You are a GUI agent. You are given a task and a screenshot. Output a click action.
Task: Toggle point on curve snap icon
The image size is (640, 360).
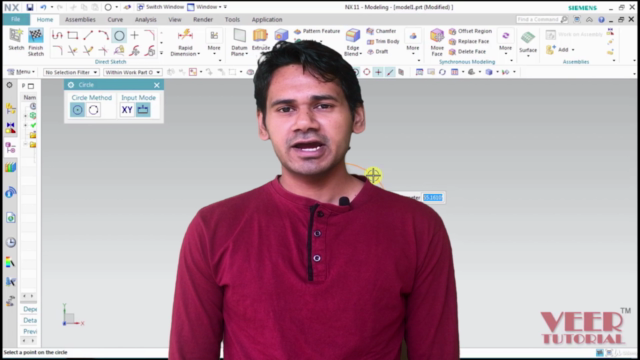[390, 72]
